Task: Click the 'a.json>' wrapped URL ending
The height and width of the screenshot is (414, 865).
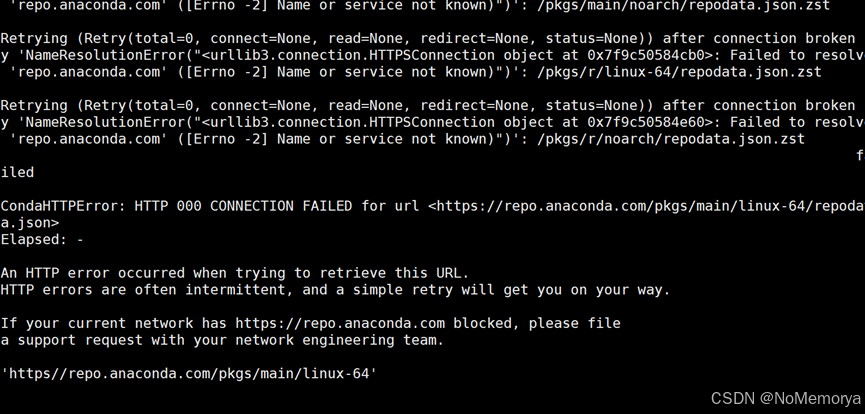Action: tap(29, 223)
